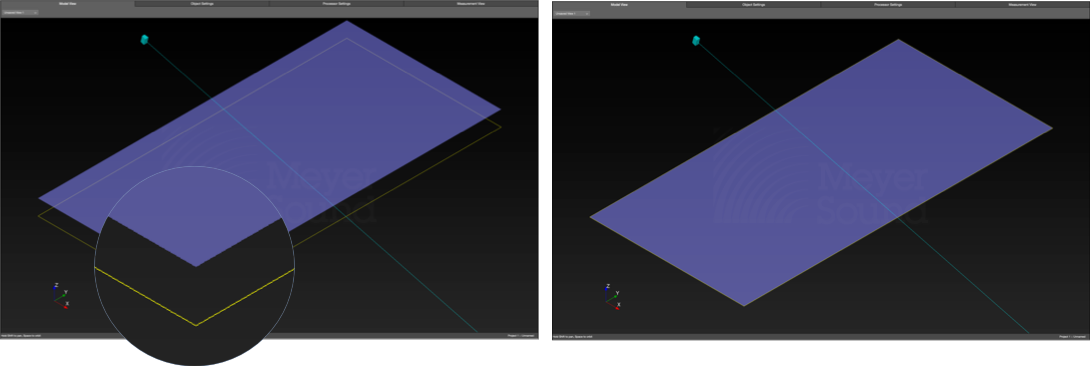Click project name in right window status bar
The width and height of the screenshot is (1090, 366).
[1073, 337]
